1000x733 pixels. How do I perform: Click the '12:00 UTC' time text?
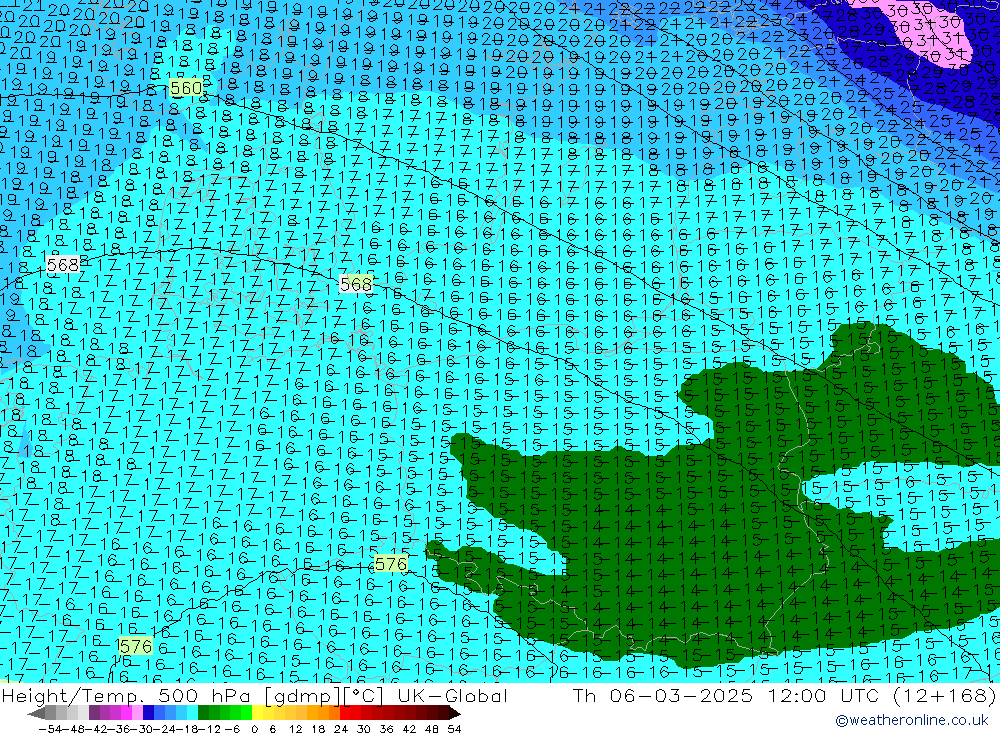825,695
